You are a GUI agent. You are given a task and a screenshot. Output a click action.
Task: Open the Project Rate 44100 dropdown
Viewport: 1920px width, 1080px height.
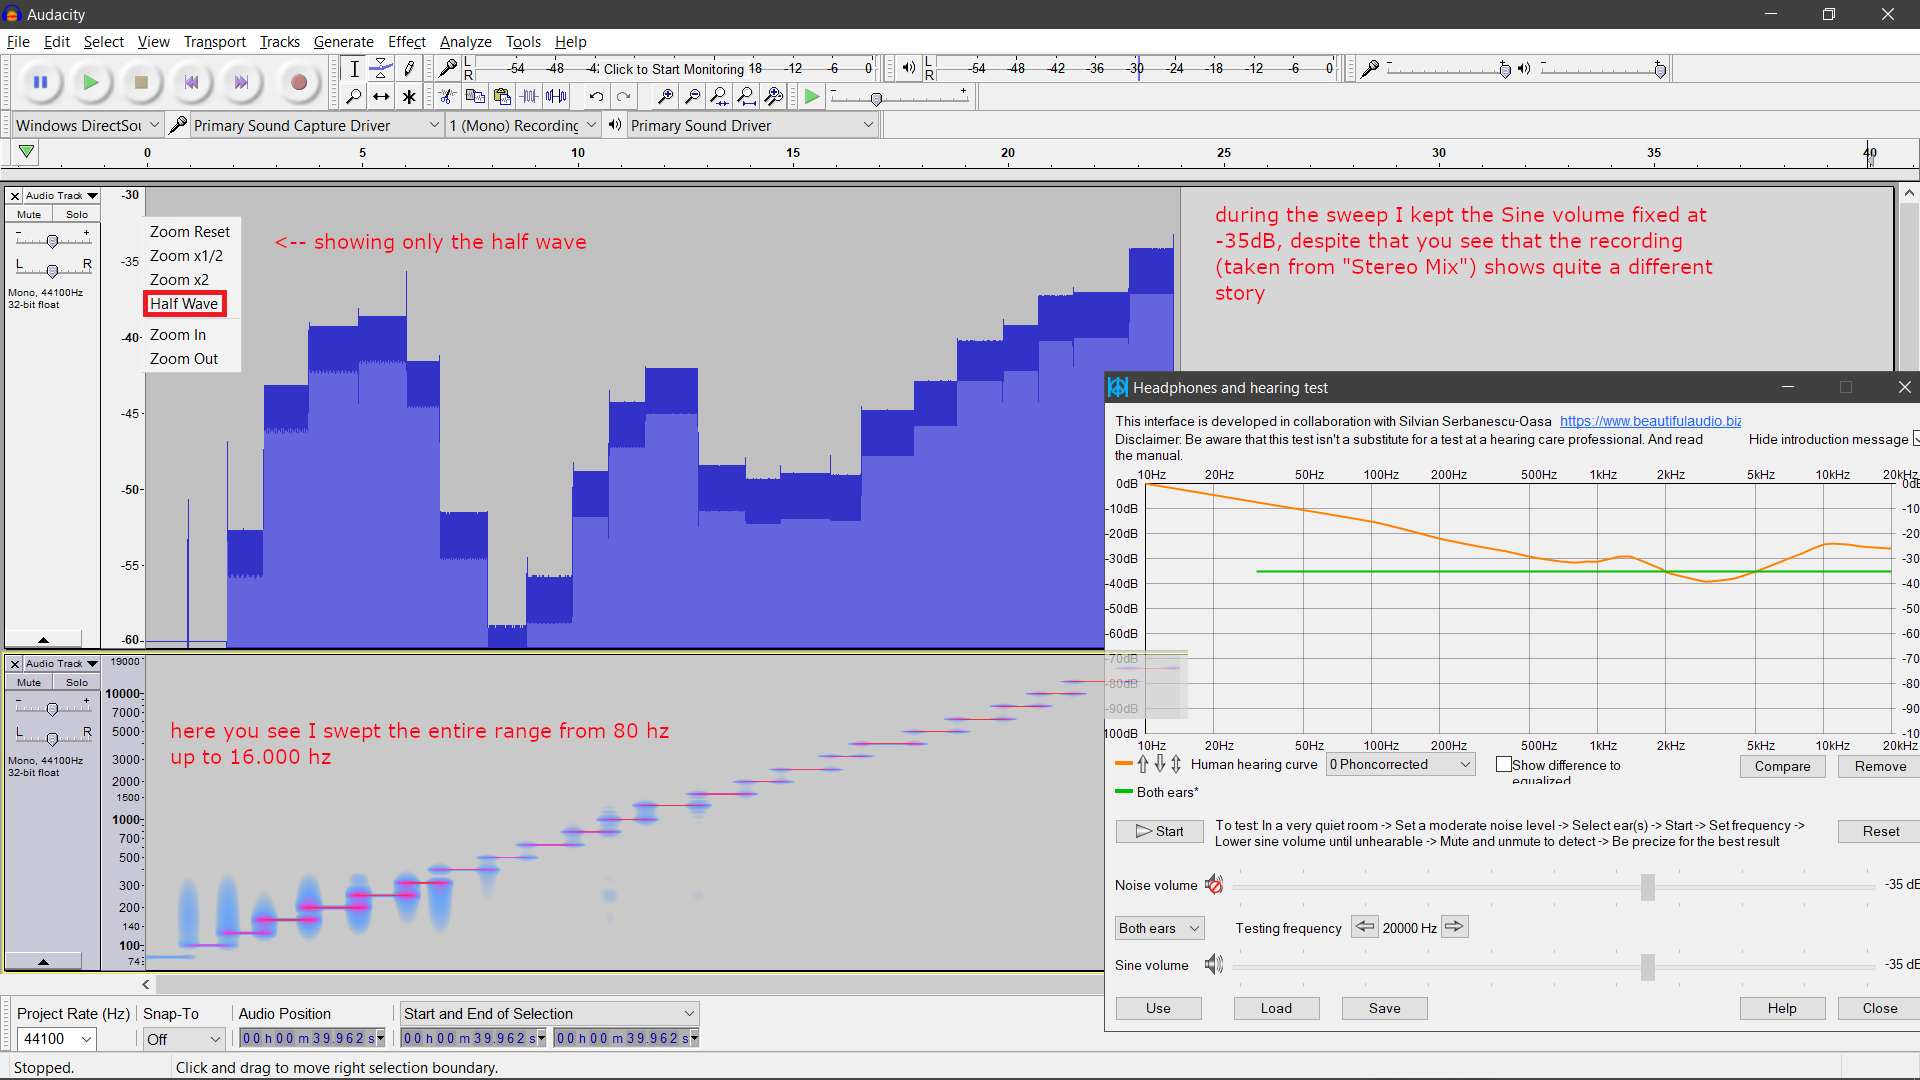[x=57, y=1039]
